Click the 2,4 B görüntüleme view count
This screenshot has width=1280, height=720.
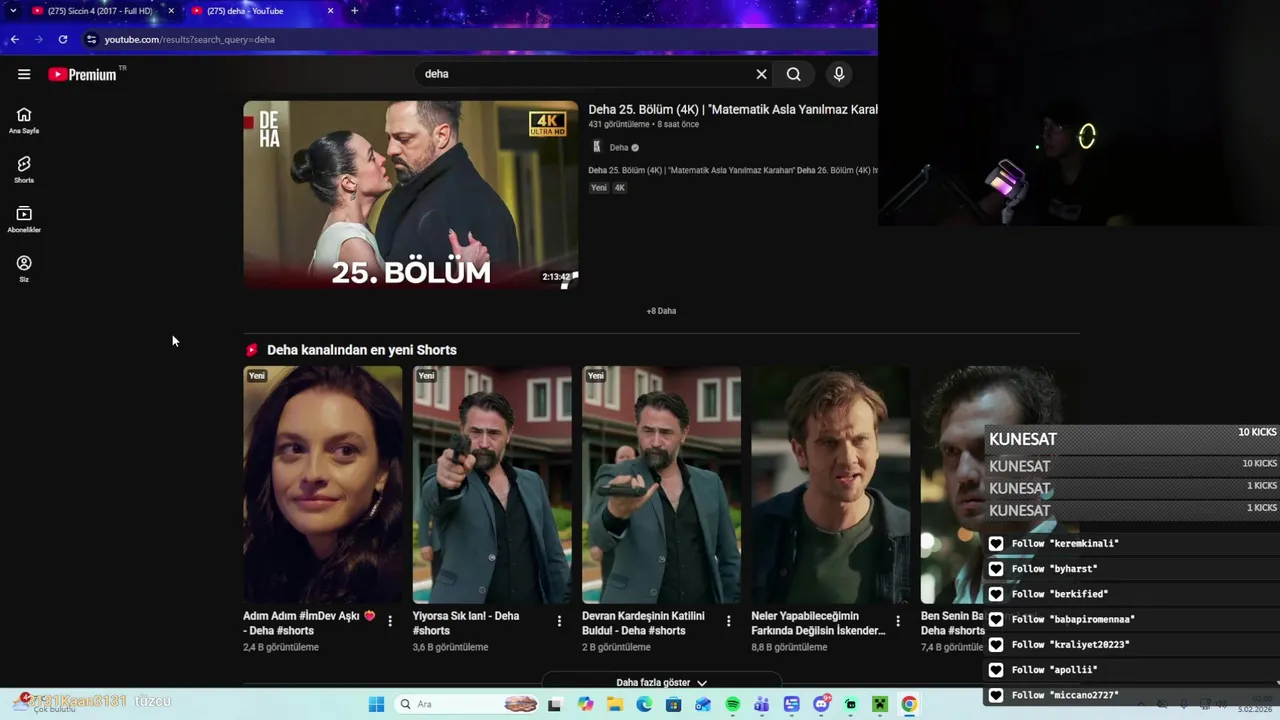click(x=281, y=647)
